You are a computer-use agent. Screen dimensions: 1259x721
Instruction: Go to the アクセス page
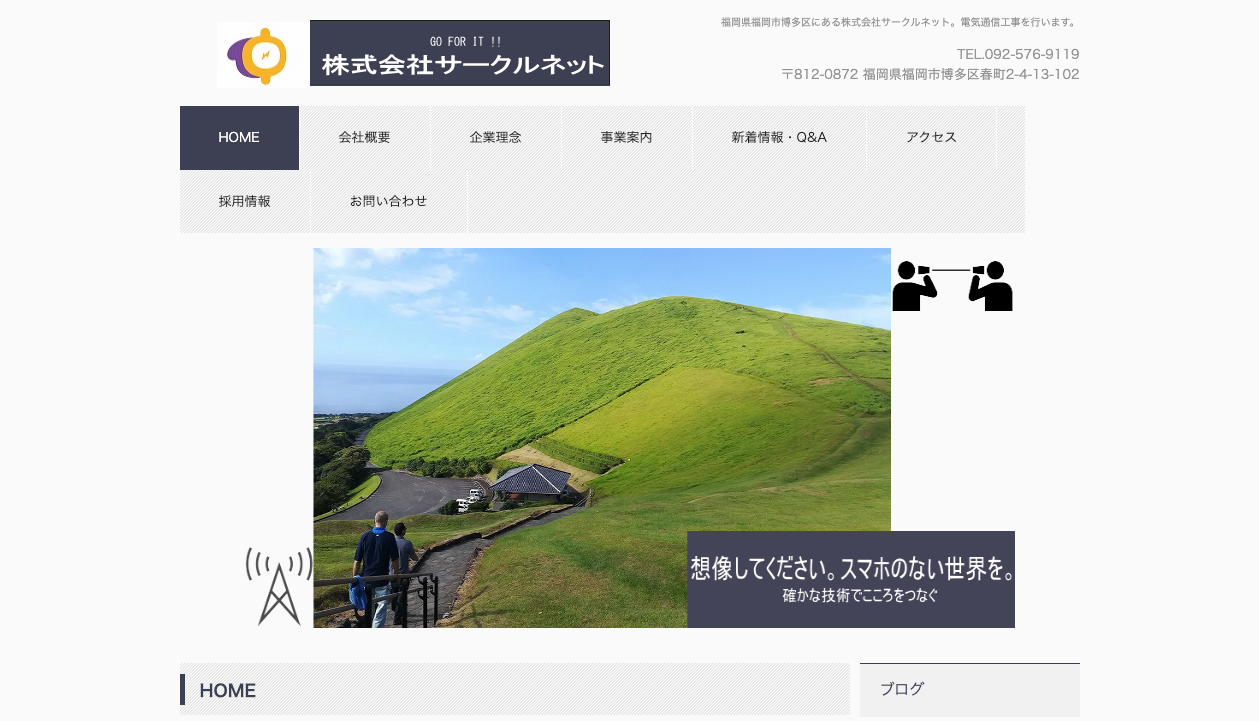931,138
